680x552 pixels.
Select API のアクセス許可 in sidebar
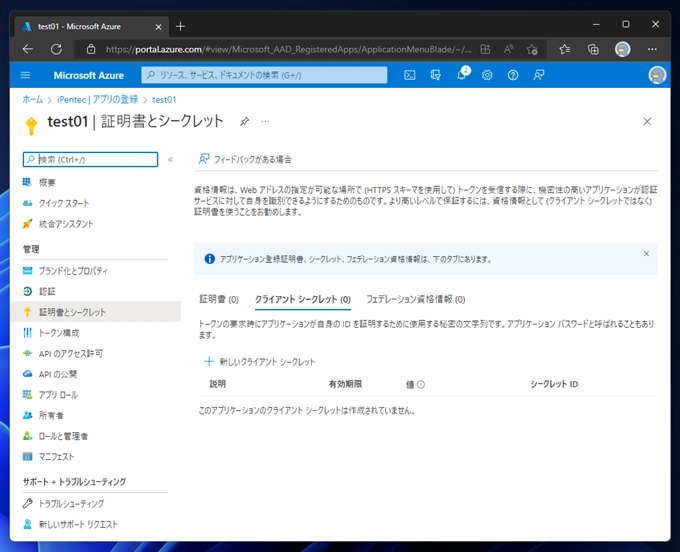(x=70, y=353)
